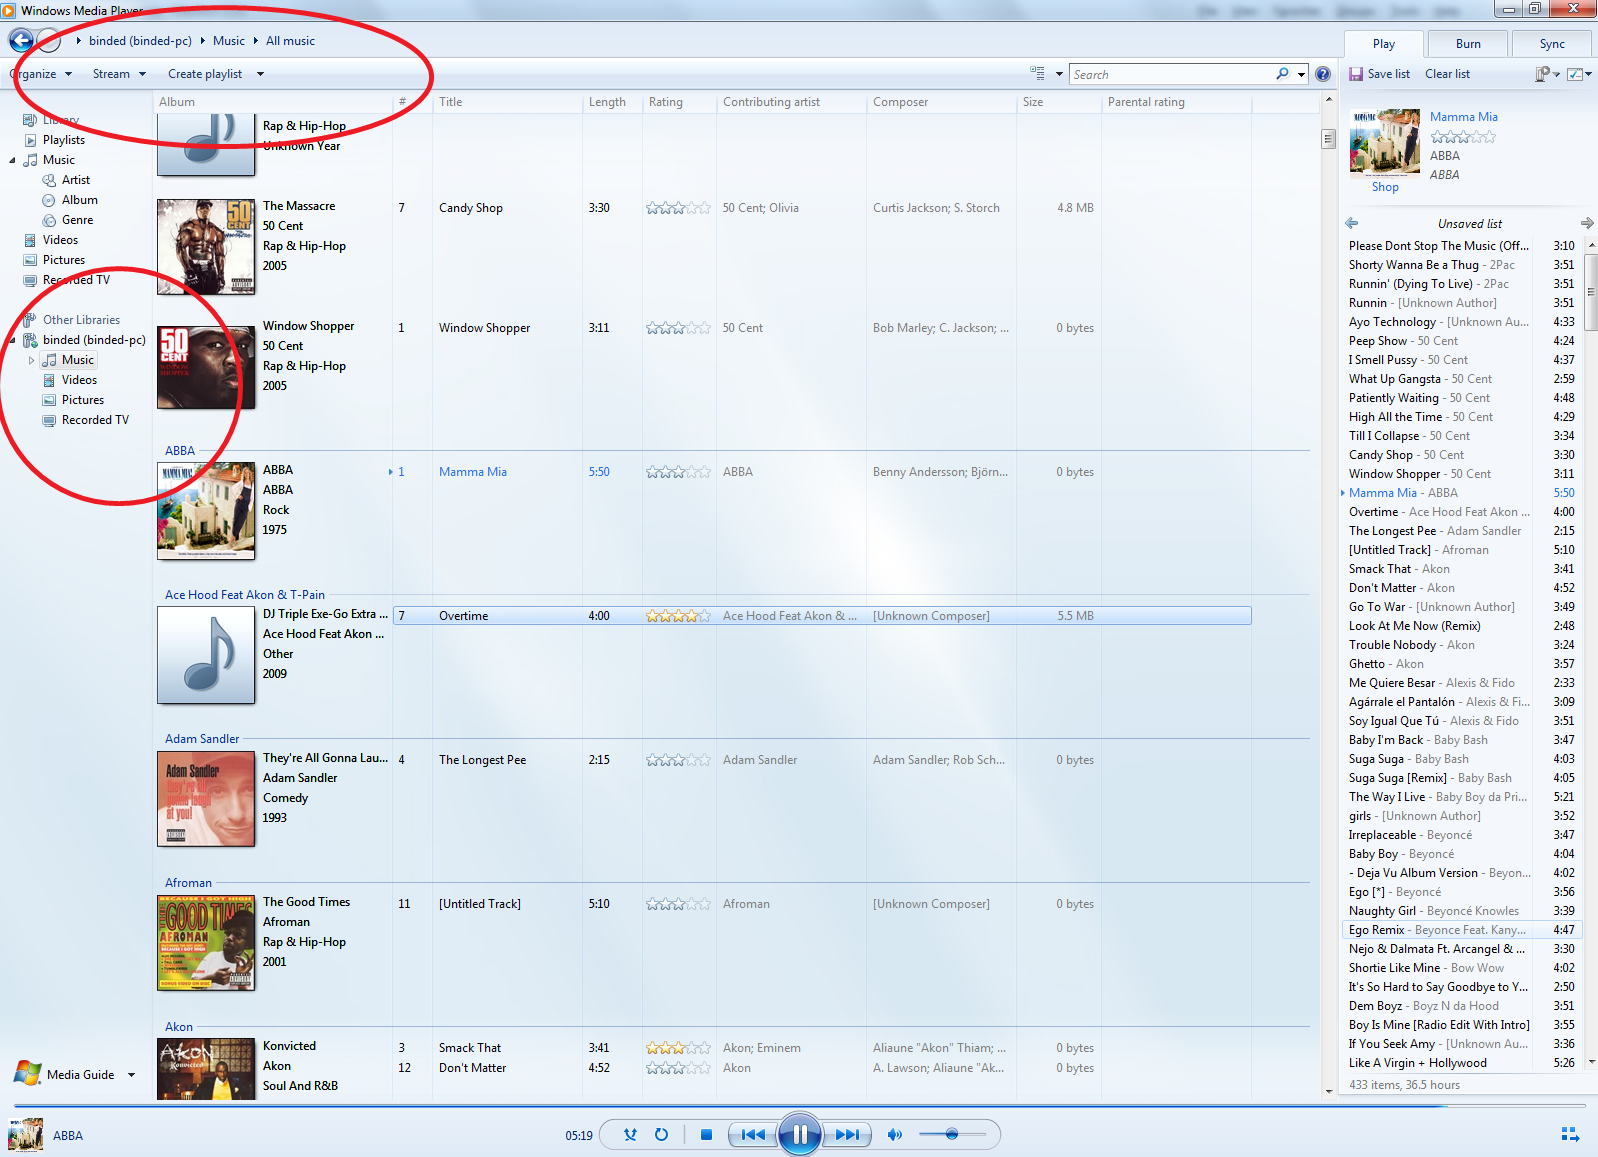Skip to the previous track
The image size is (1598, 1157).
tap(753, 1135)
